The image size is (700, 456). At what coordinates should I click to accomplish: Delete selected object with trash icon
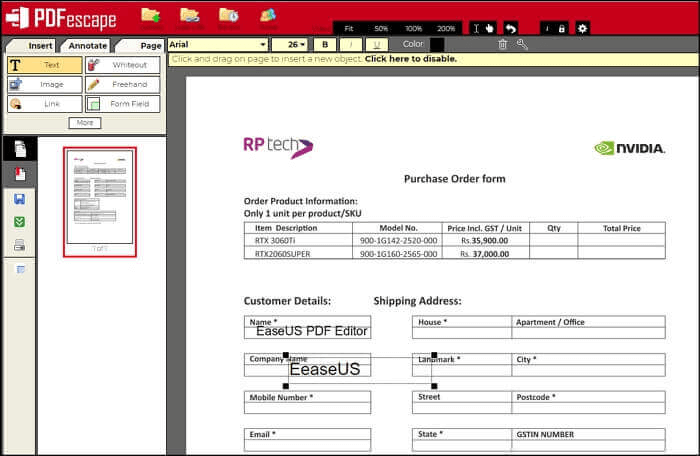click(x=502, y=45)
